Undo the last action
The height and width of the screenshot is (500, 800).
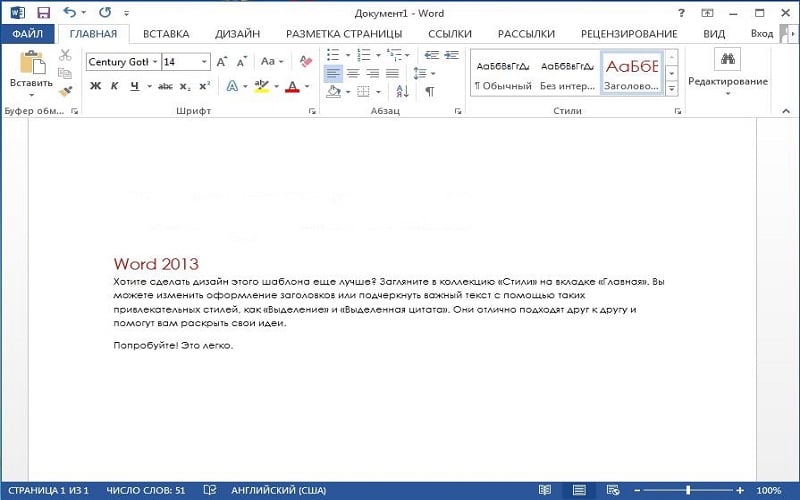70,13
